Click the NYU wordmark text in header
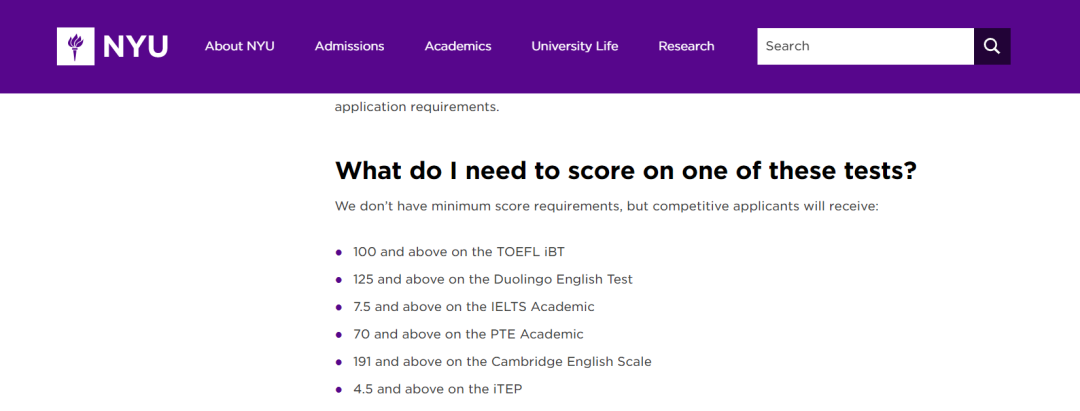The height and width of the screenshot is (411, 1080). (x=135, y=46)
